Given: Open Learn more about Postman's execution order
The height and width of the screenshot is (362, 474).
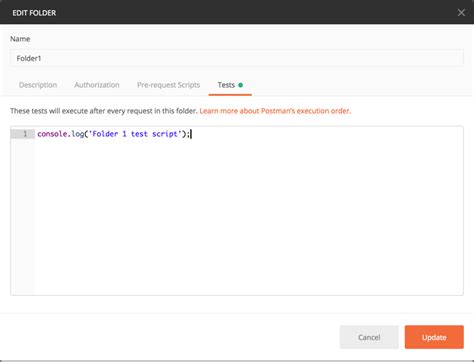Looking at the screenshot, I should 275,111.
